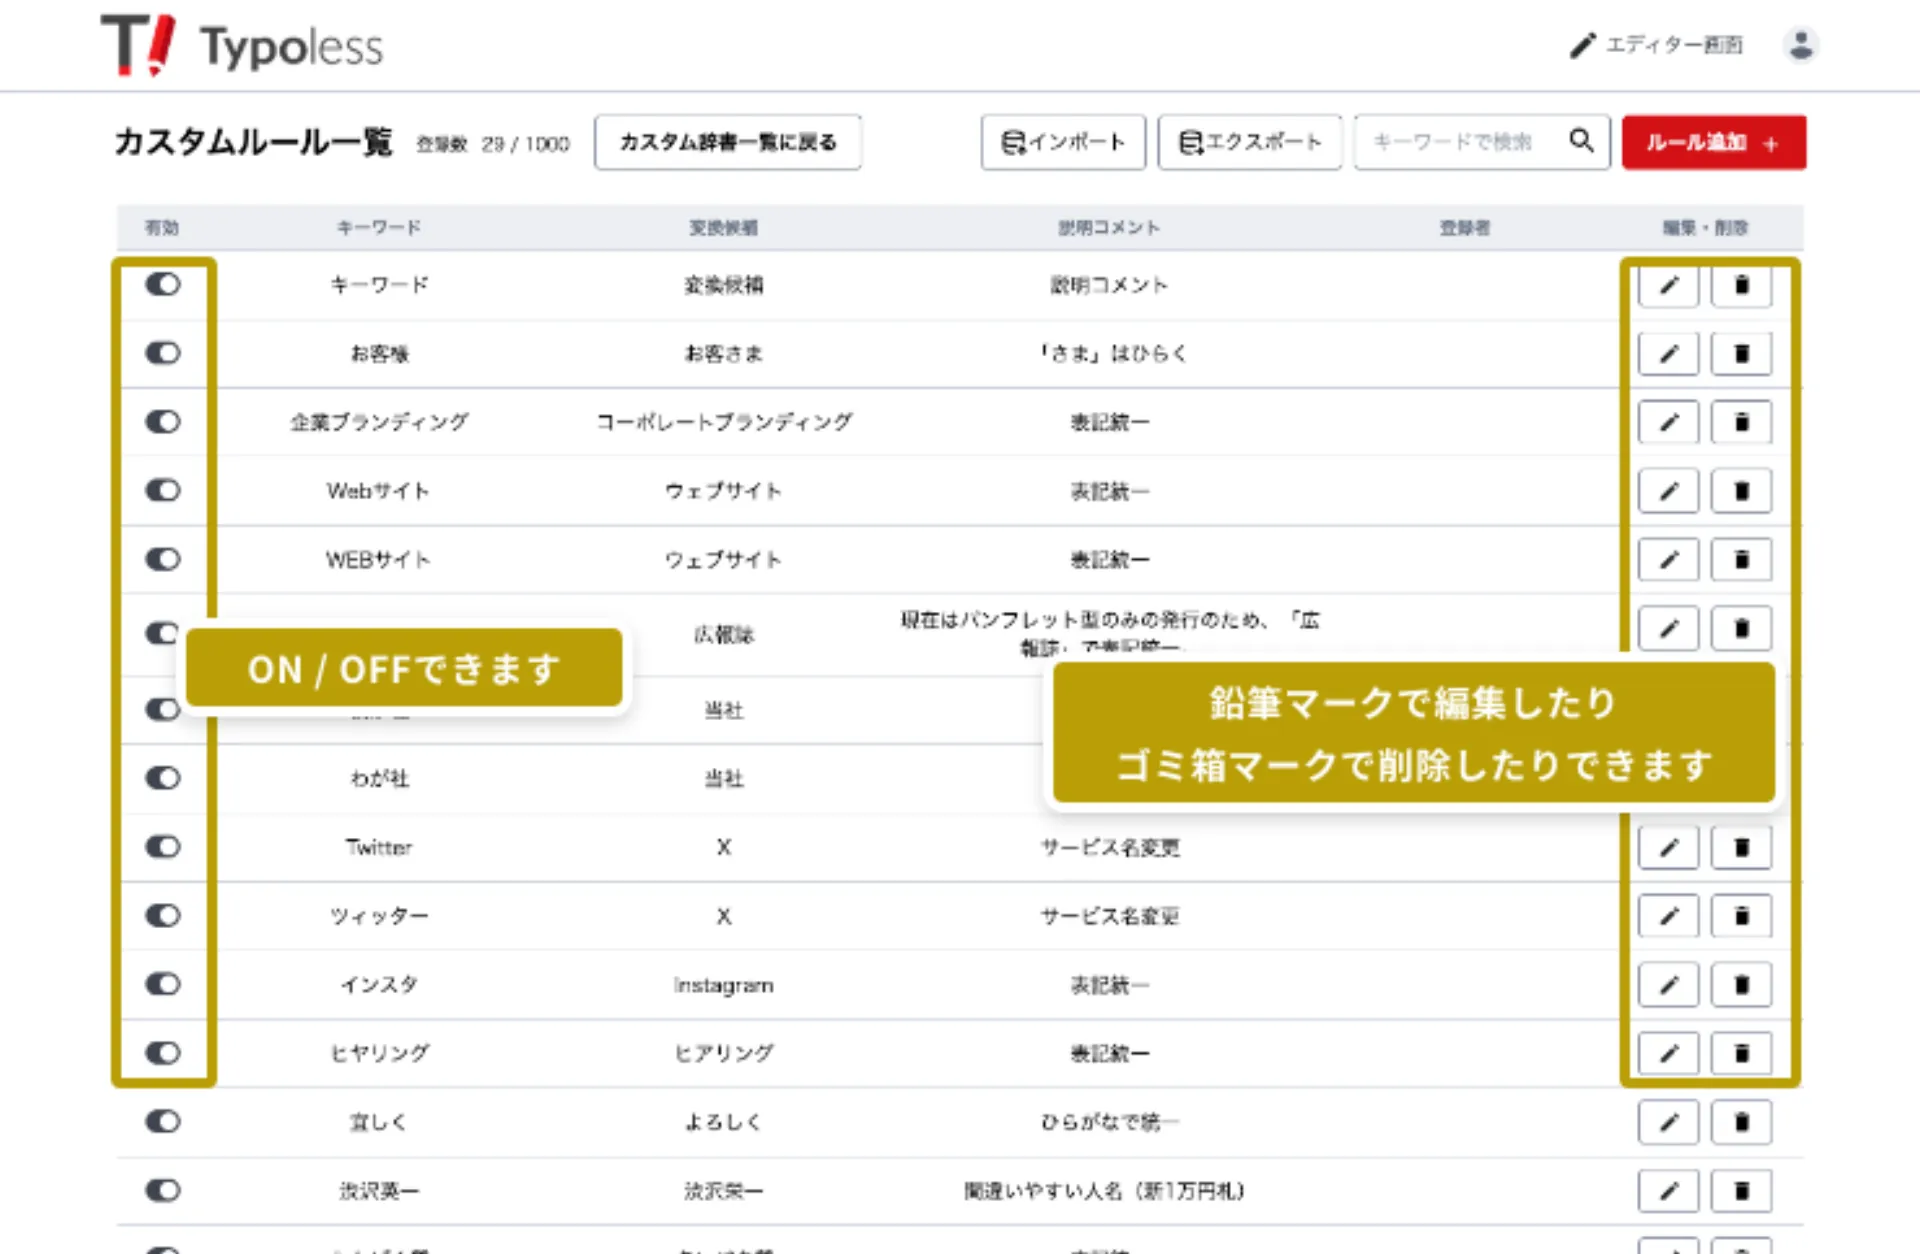
Task: Select the Instagram conversion cell
Action: [x=724, y=985]
